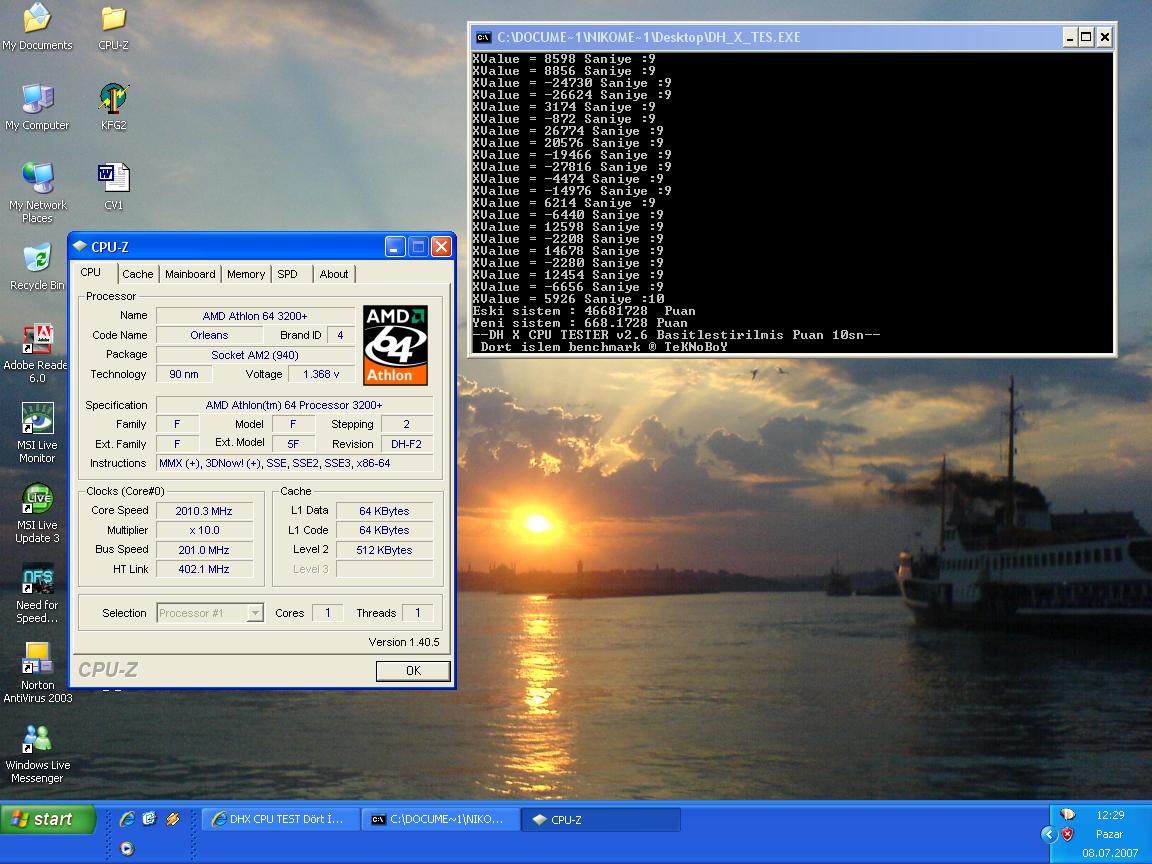1152x864 pixels.
Task: Click the red security shield tray icon
Action: pos(1068,834)
